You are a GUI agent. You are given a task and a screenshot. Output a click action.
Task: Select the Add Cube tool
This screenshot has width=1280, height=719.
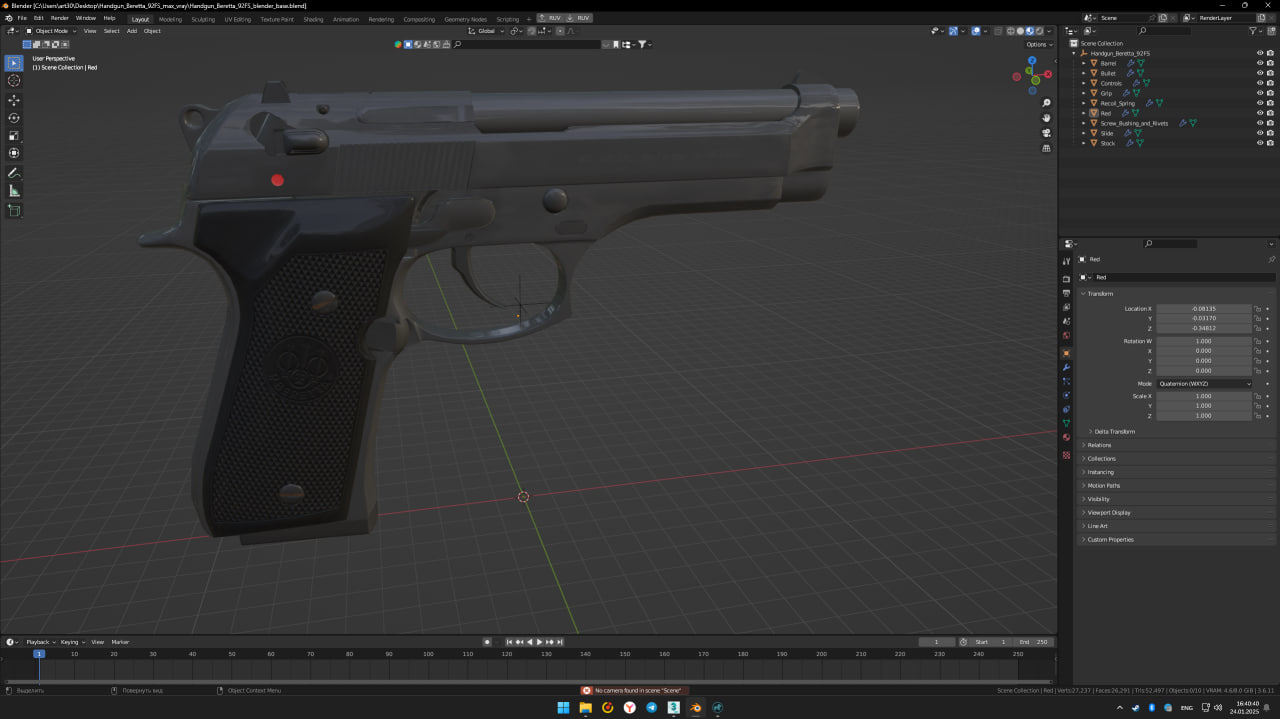point(14,211)
